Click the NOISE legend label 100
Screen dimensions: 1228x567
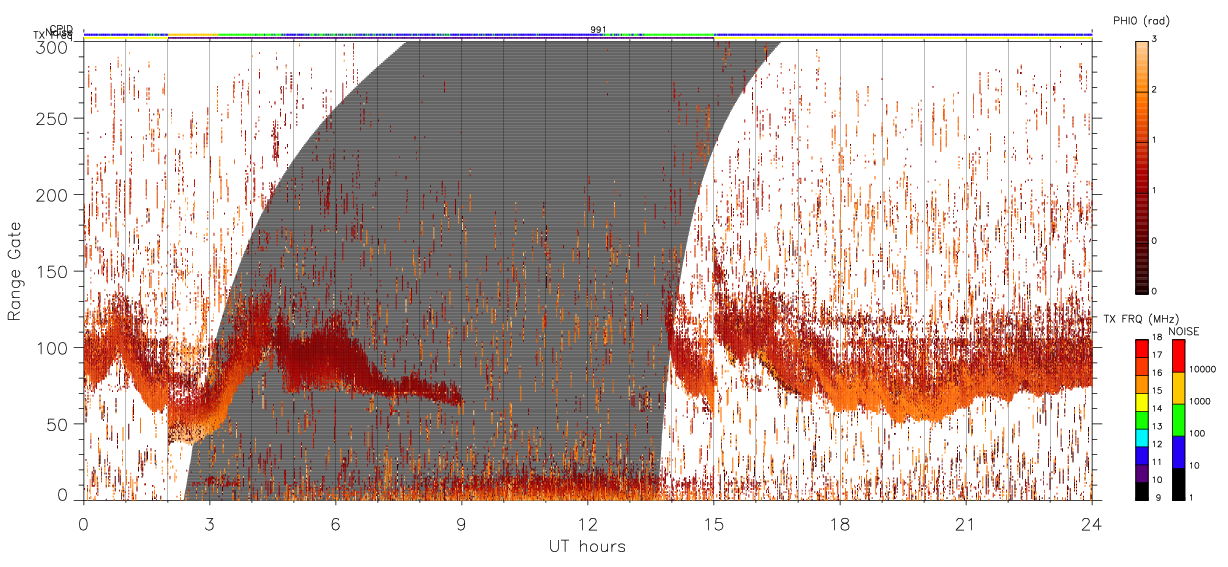[1197, 433]
